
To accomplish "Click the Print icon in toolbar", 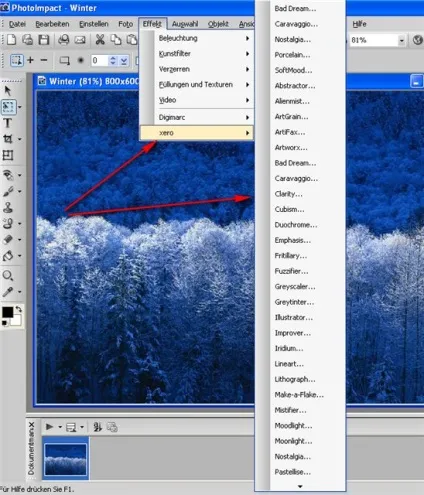I will [x=64, y=40].
